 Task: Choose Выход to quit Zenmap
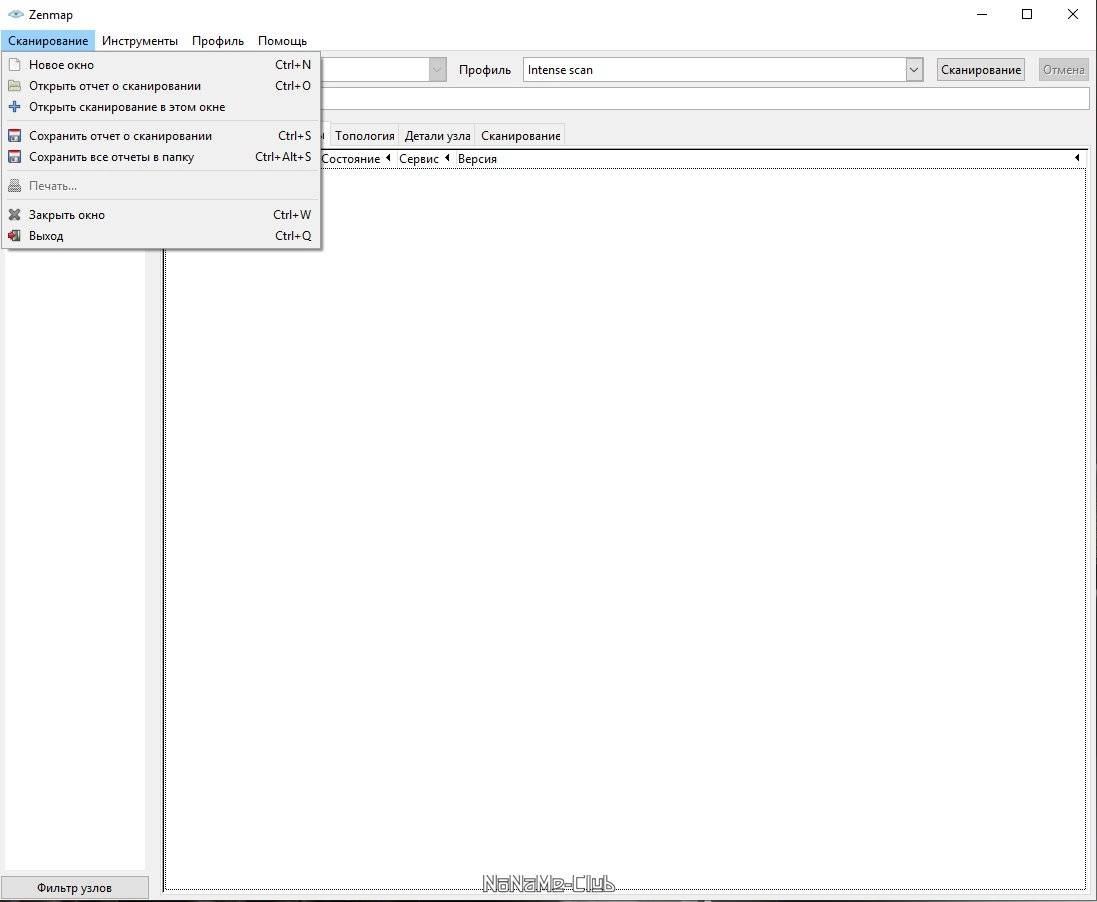pyautogui.click(x=161, y=236)
